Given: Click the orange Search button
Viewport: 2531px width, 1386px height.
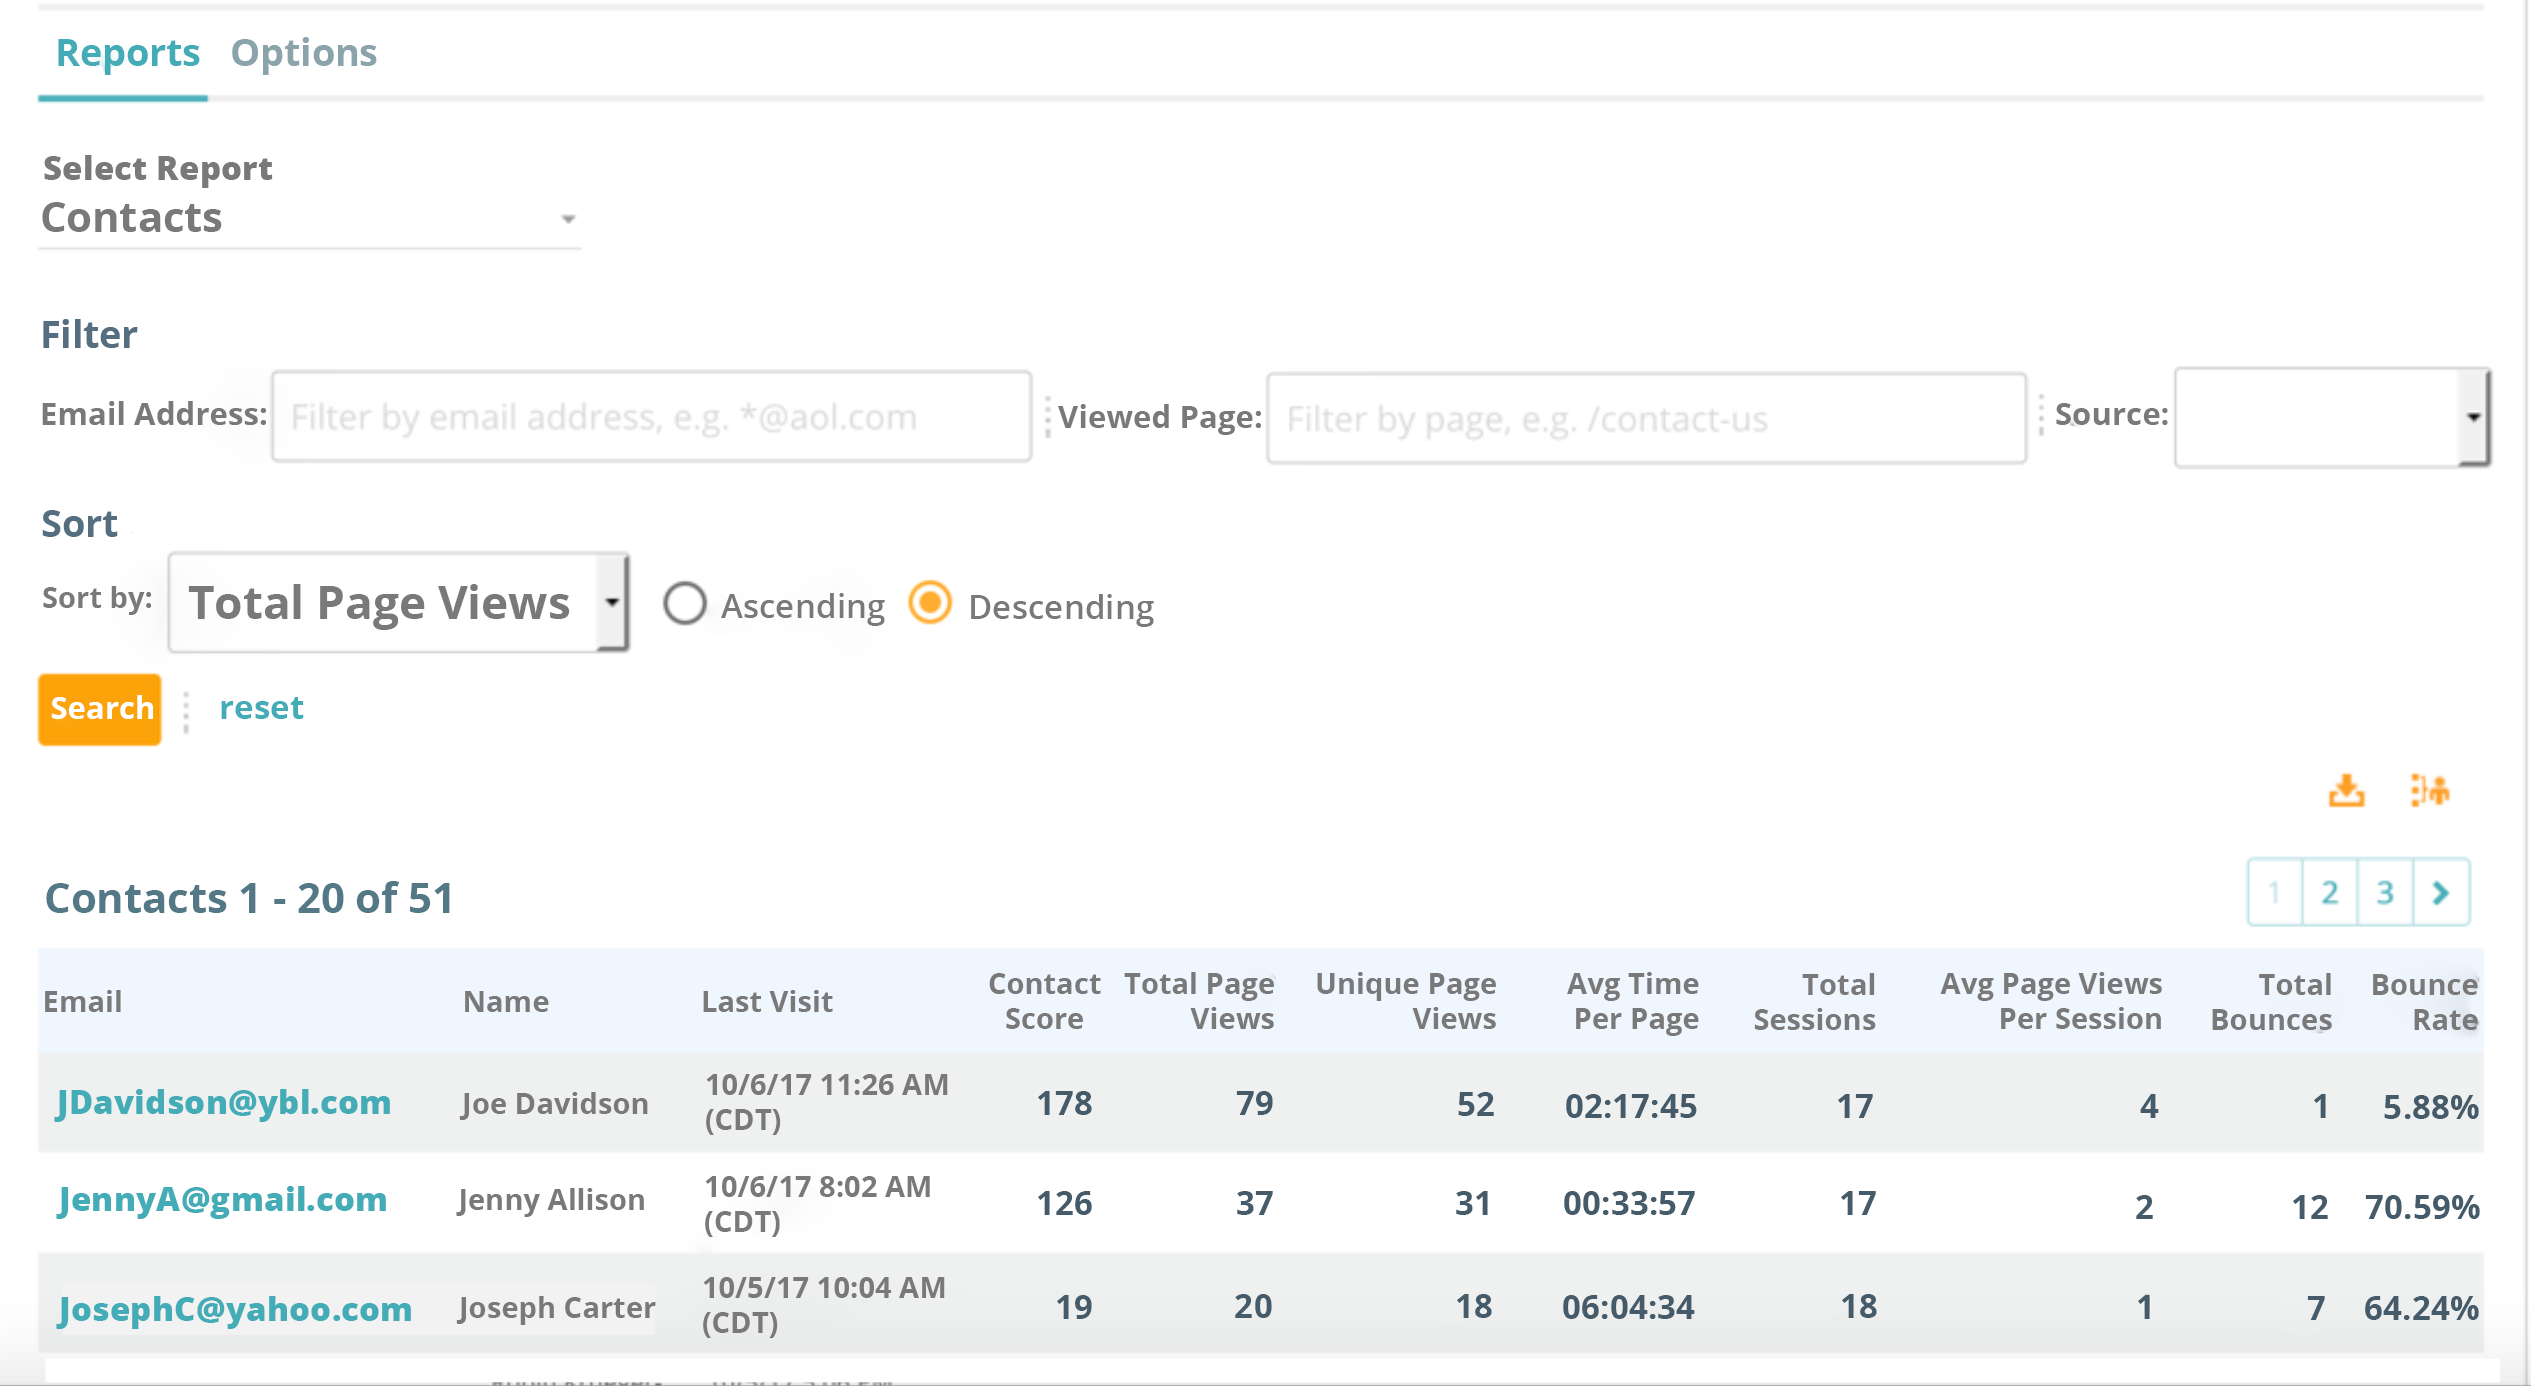Looking at the screenshot, I should tap(100, 709).
